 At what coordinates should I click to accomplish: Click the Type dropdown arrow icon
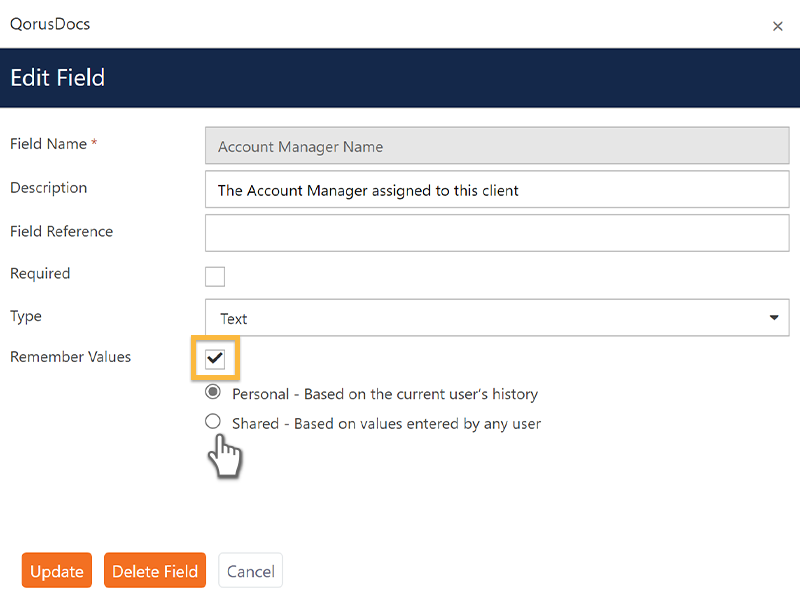773,318
